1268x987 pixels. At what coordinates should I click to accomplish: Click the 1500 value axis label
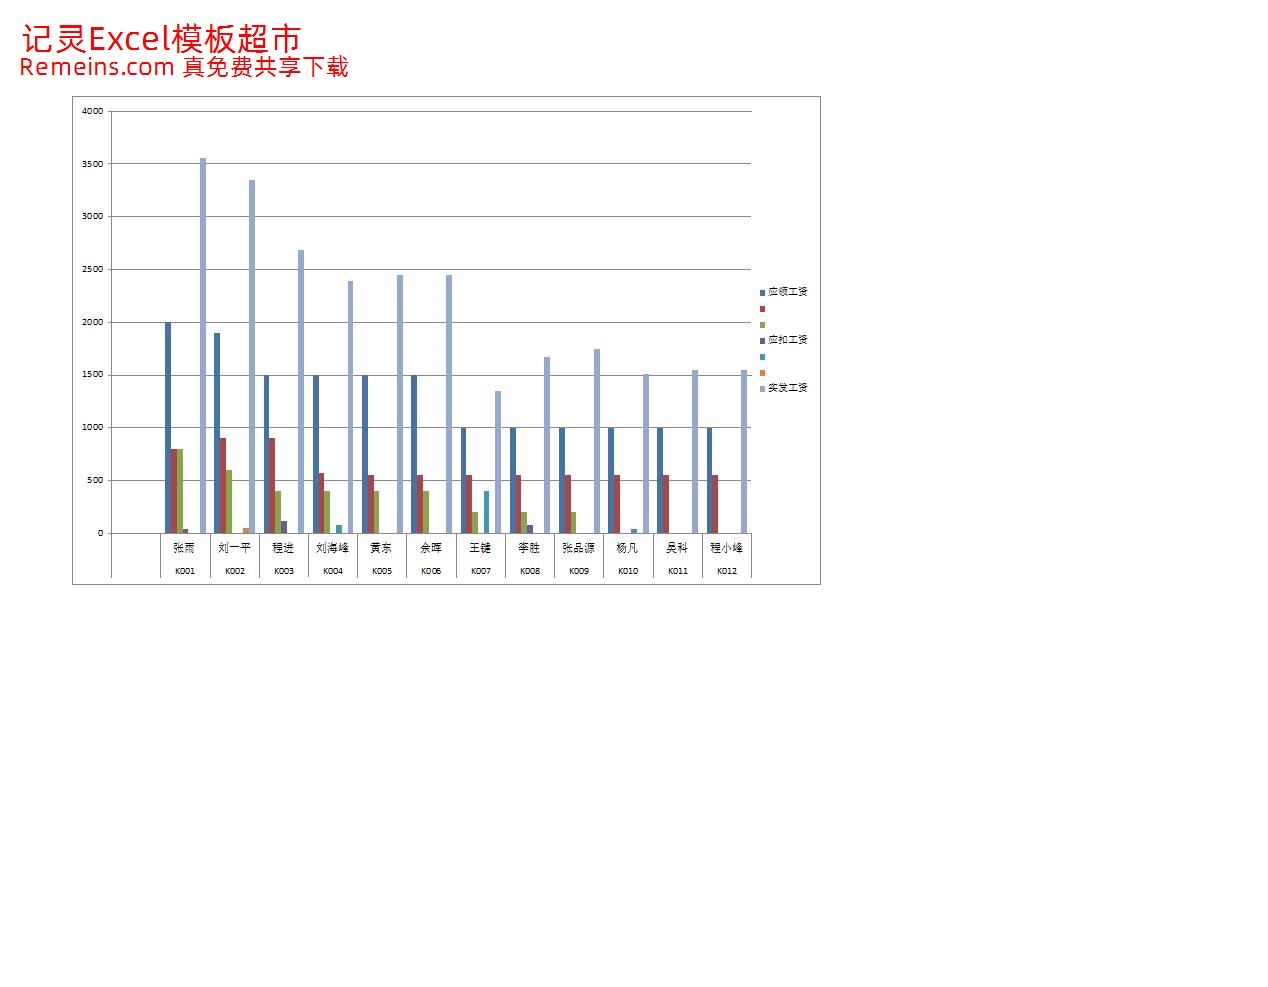[x=93, y=375]
